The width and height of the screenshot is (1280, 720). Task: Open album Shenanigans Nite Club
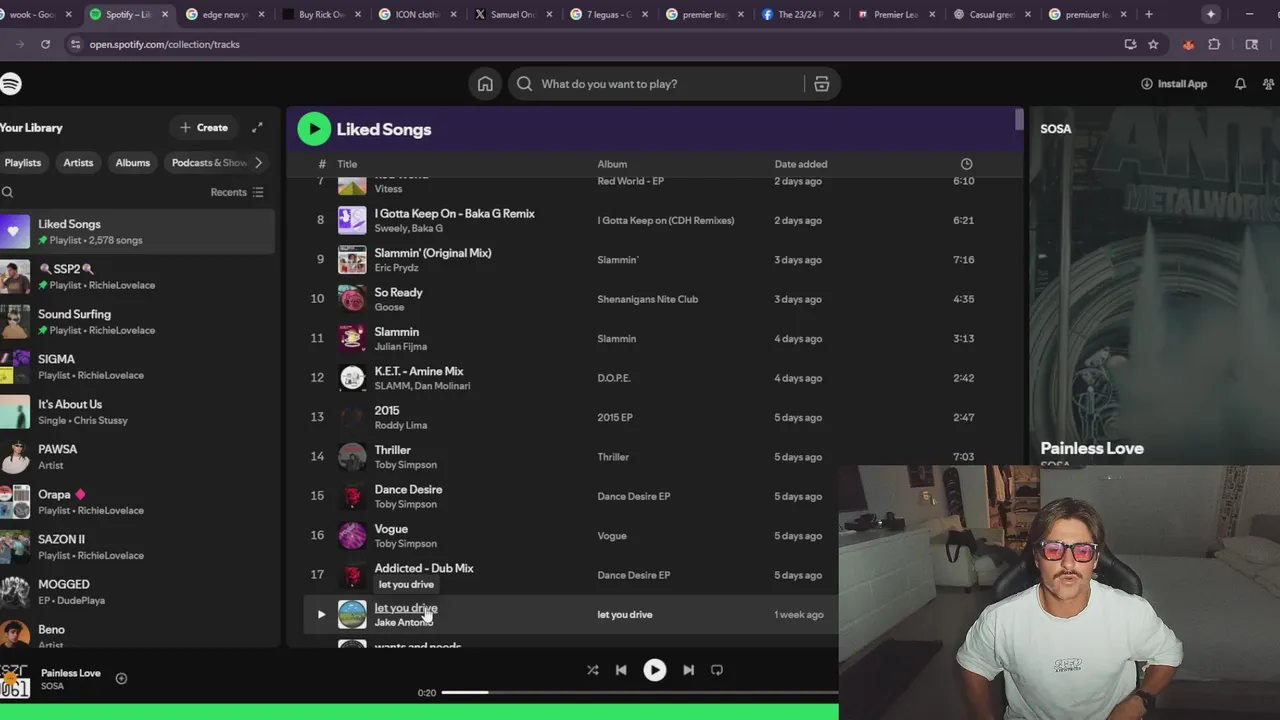coord(647,299)
